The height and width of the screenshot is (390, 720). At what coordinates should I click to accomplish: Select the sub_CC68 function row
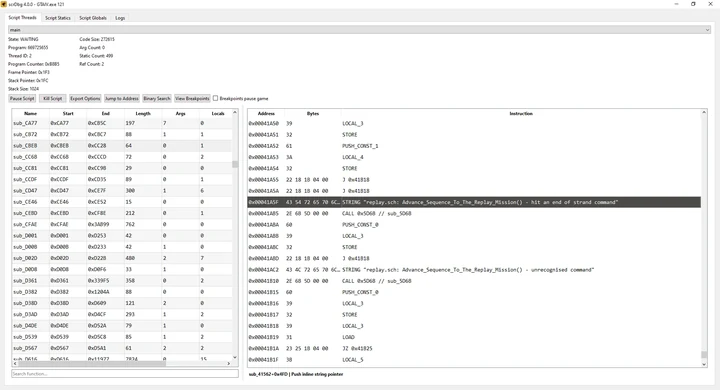(x=122, y=157)
